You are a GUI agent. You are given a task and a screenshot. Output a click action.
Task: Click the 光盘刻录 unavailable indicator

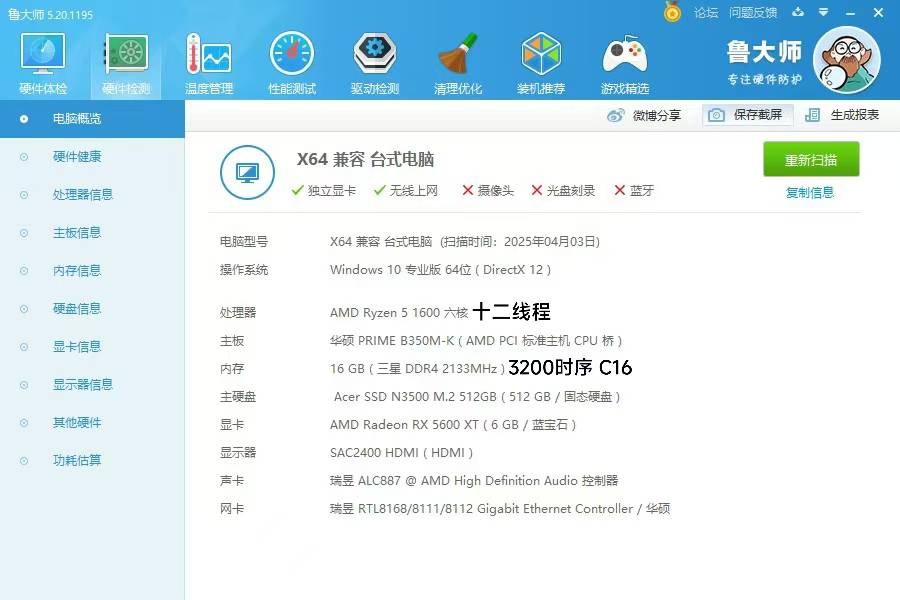[x=563, y=191]
